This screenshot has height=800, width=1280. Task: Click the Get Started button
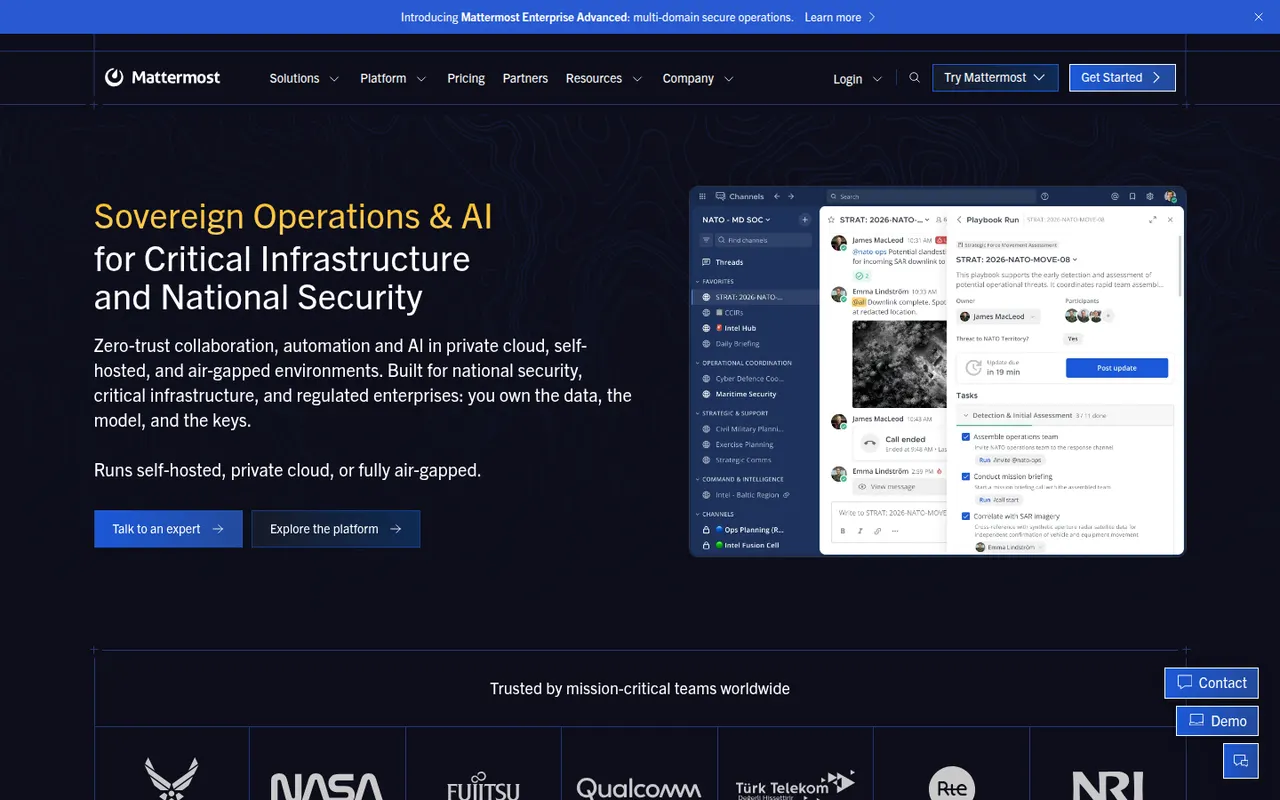[x=1122, y=78]
